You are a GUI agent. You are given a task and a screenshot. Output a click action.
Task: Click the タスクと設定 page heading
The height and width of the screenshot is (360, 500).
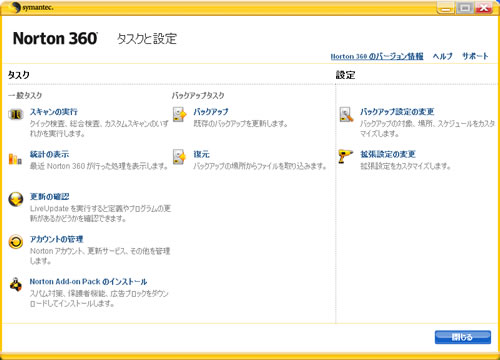tap(147, 39)
